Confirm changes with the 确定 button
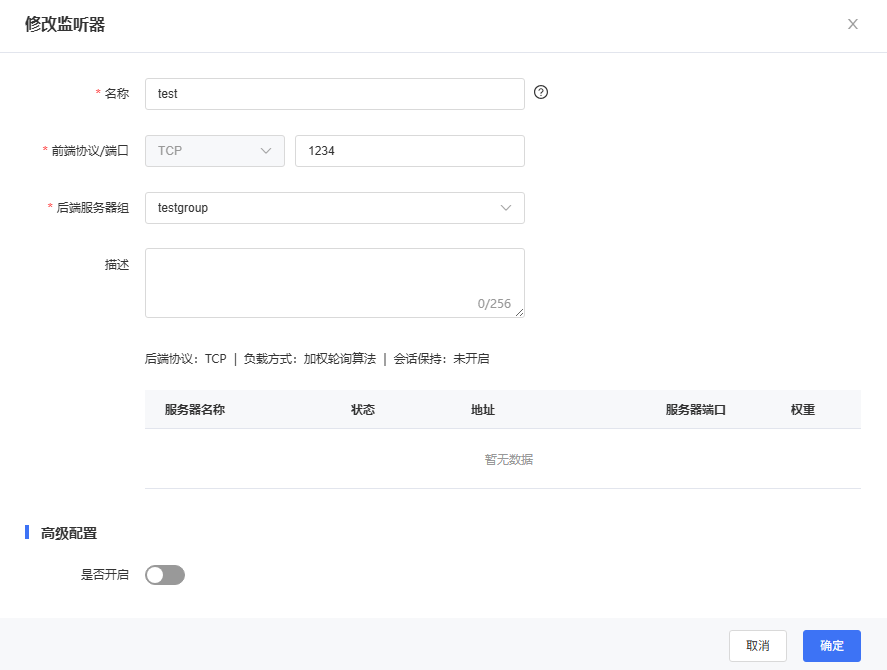 click(x=831, y=646)
